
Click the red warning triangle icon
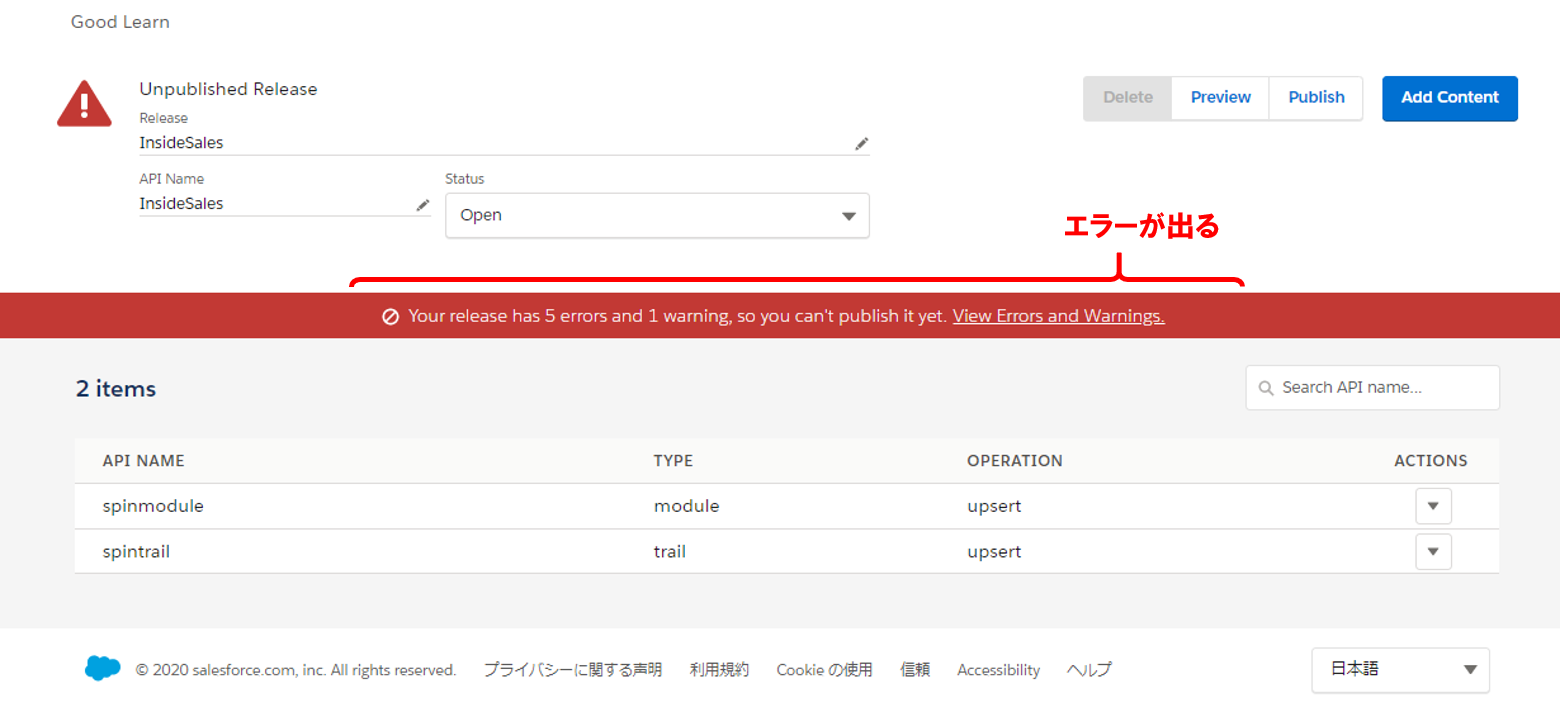(84, 104)
